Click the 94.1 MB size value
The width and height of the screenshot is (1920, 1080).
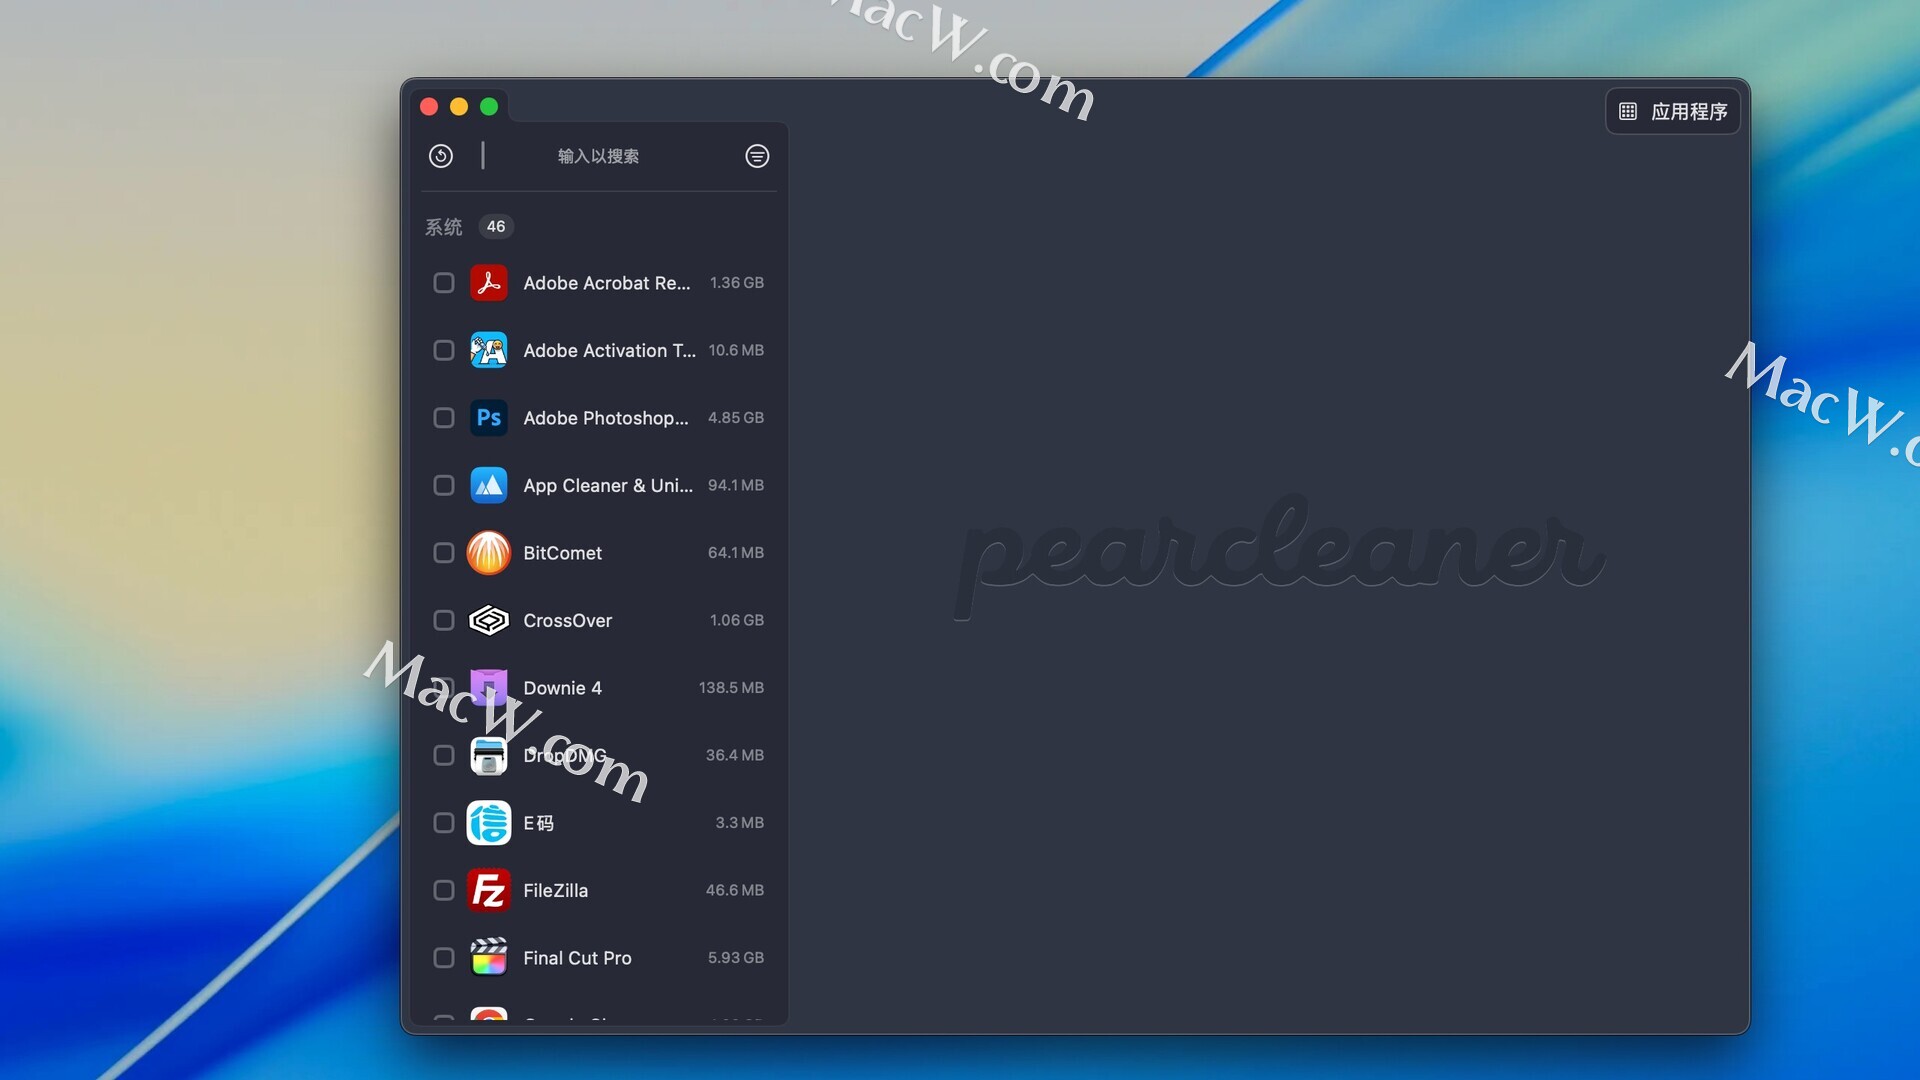pos(736,485)
